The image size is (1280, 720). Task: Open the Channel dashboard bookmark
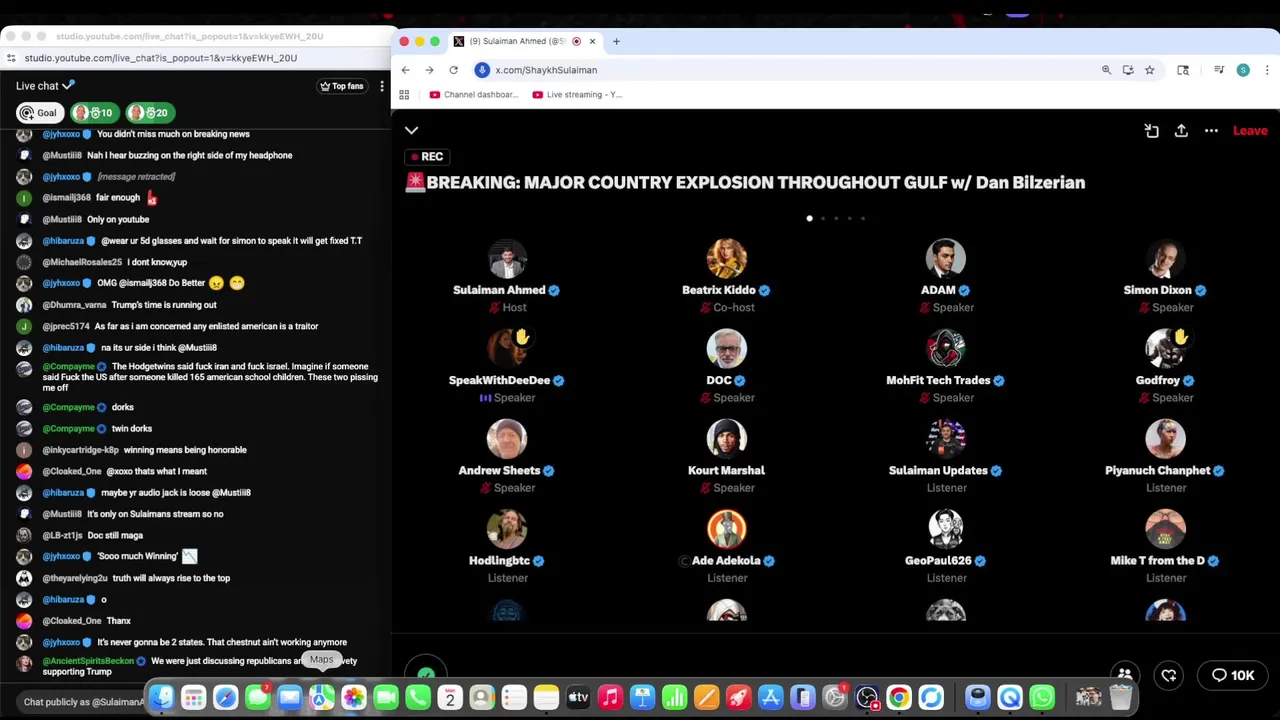pyautogui.click(x=474, y=95)
